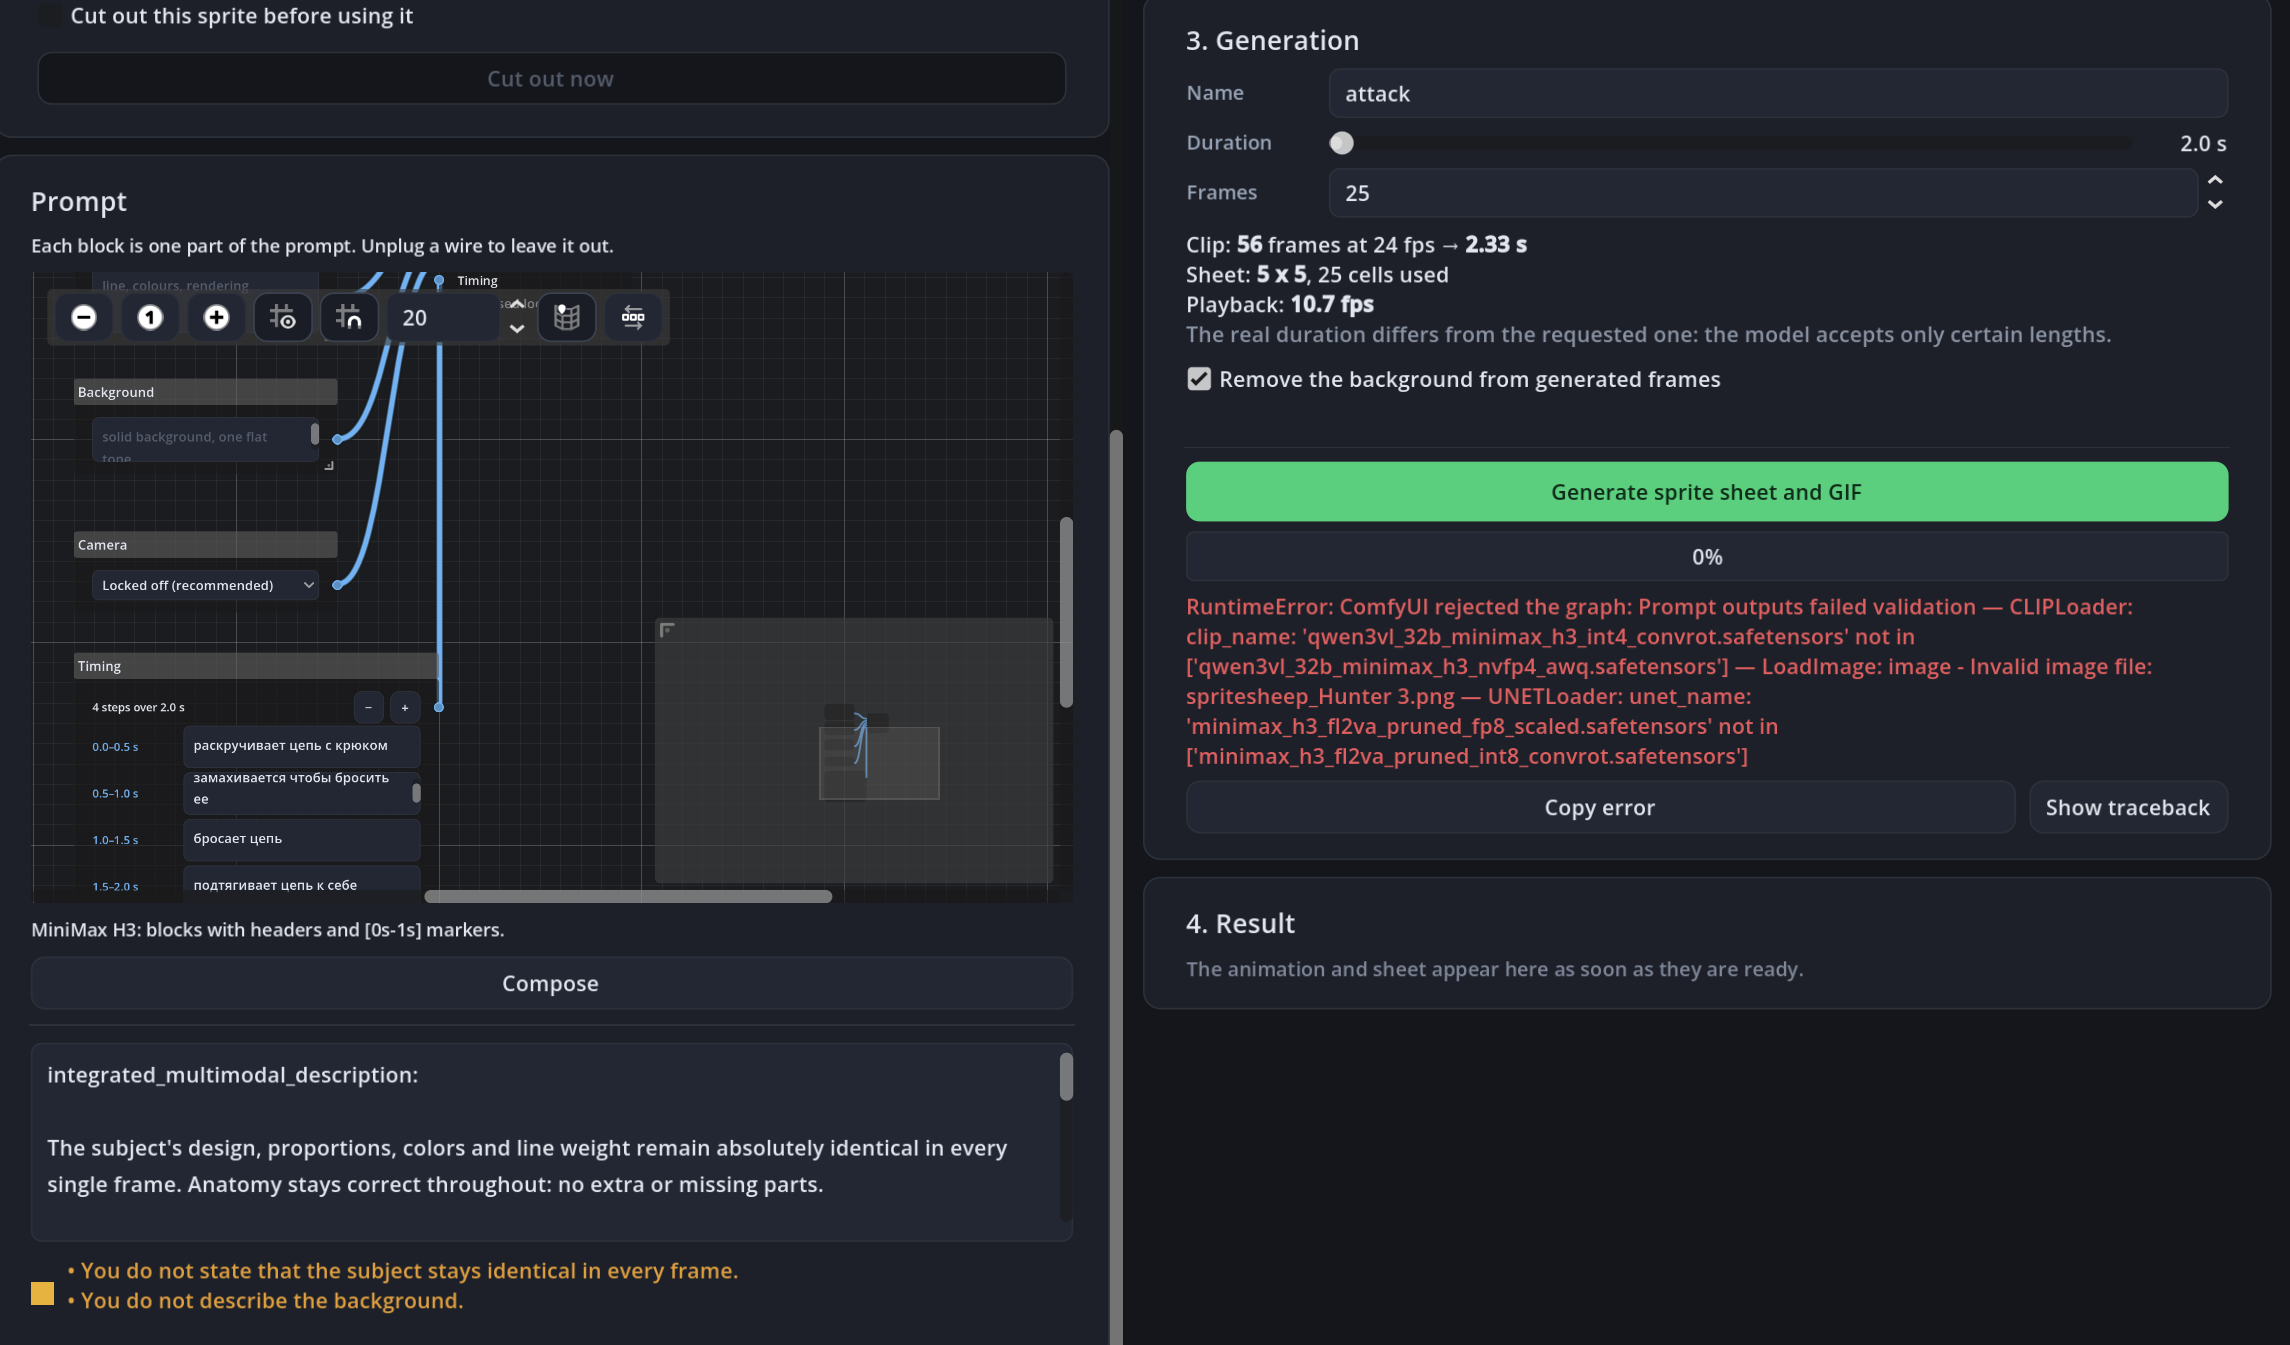Uncheck Remove the background from generated frames

pos(1199,379)
